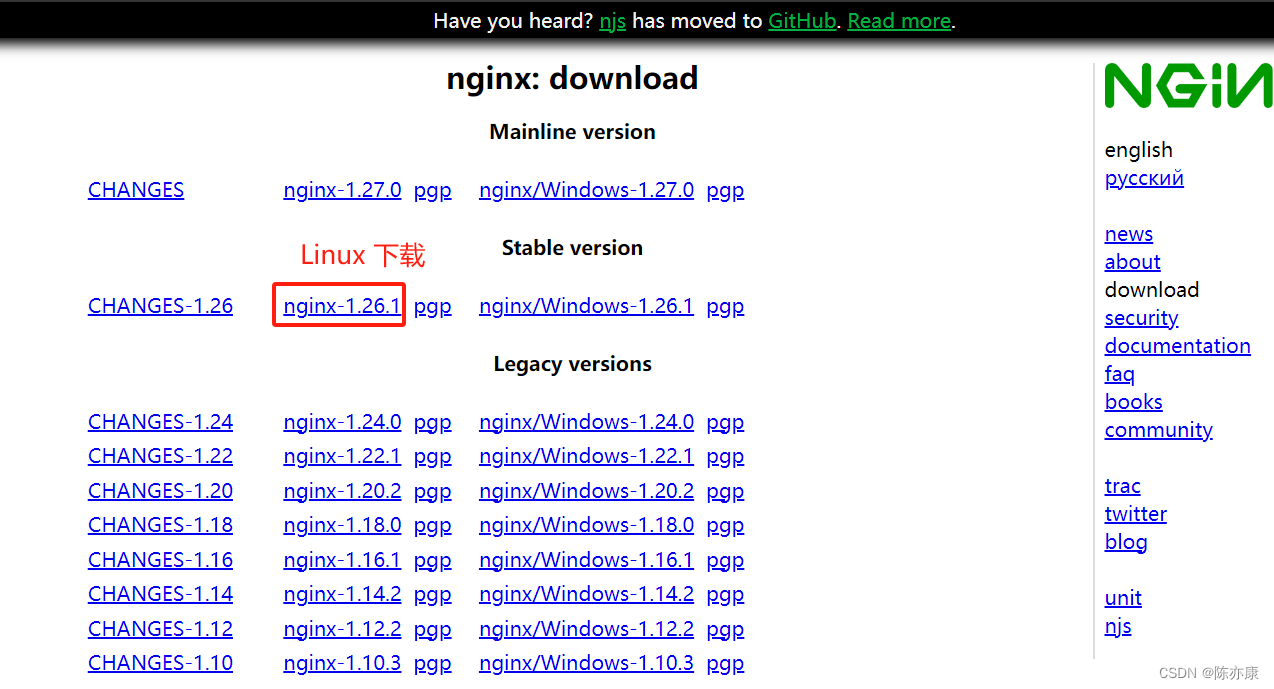Open CHANGES-1.12 link

point(160,629)
